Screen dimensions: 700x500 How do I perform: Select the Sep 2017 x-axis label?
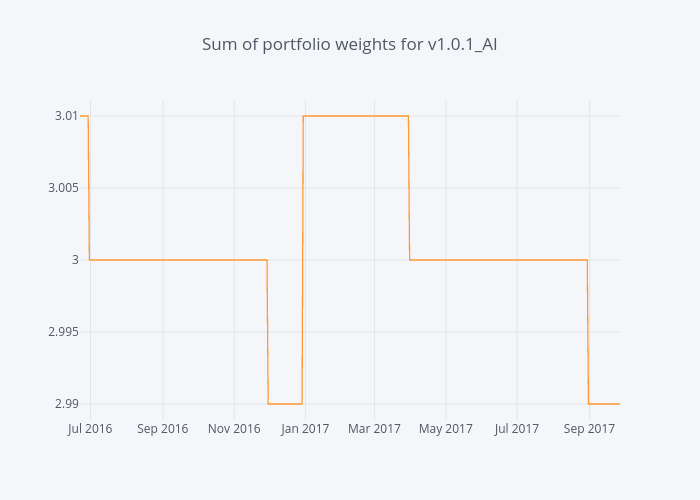coord(588,429)
